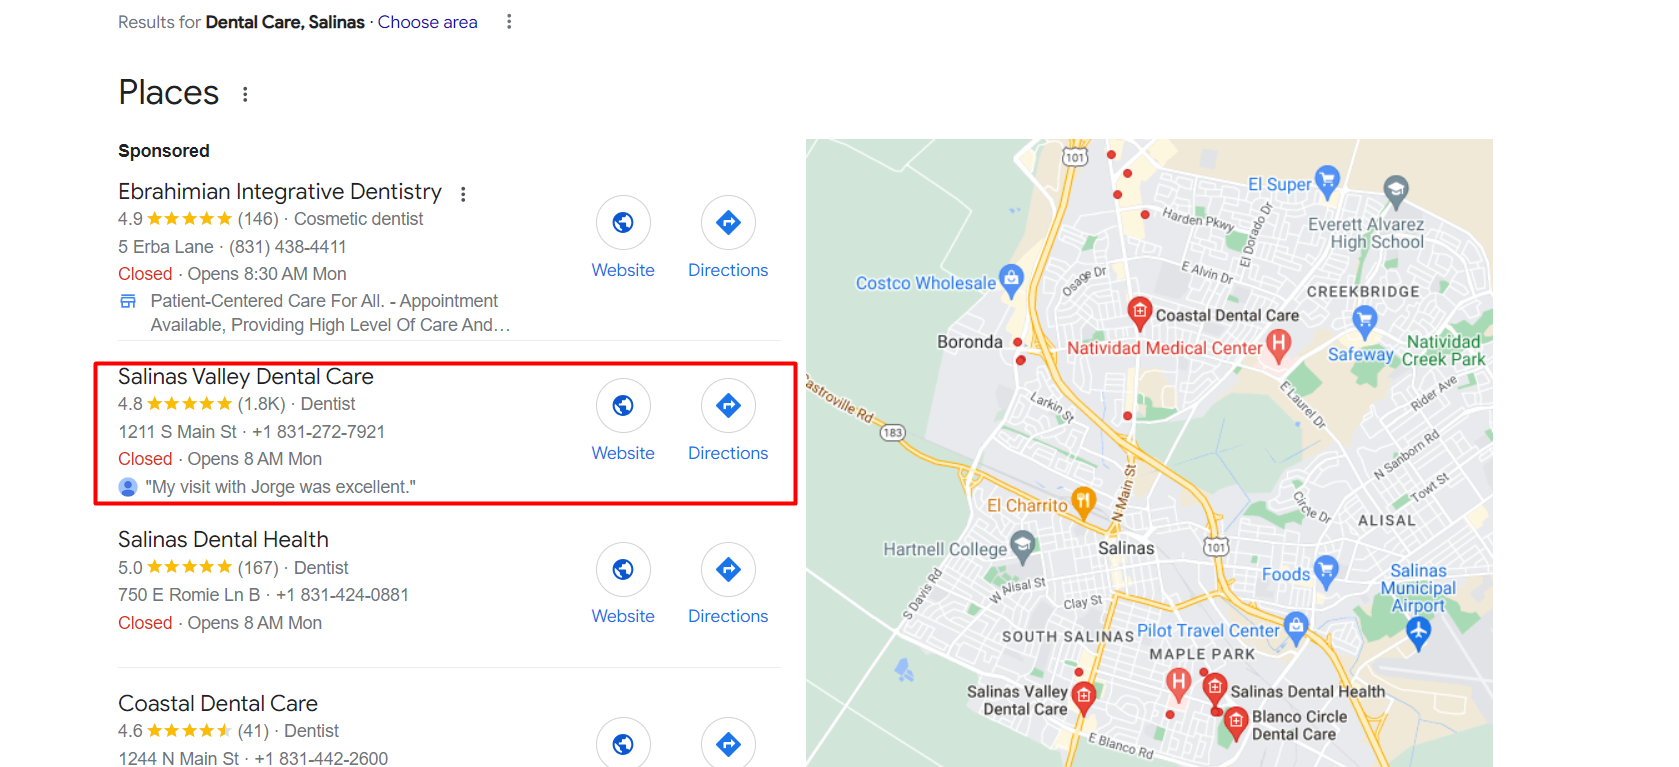Get Directions icon for Coastal Dental Care listing

point(728,743)
